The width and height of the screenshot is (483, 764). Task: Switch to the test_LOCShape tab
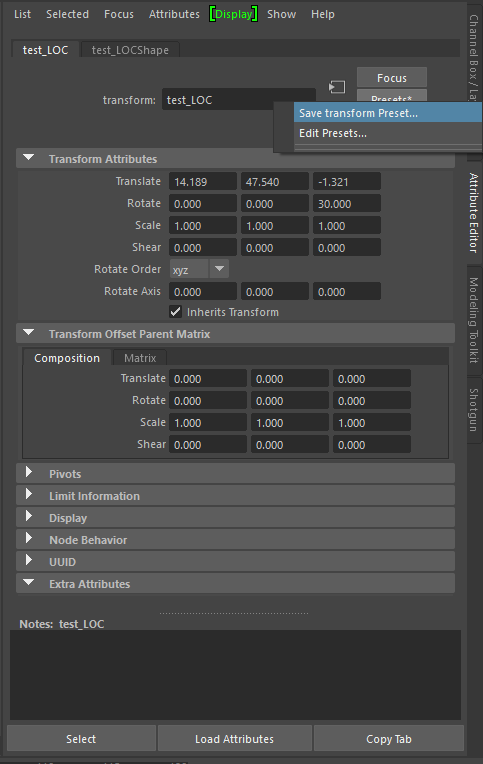pos(130,50)
